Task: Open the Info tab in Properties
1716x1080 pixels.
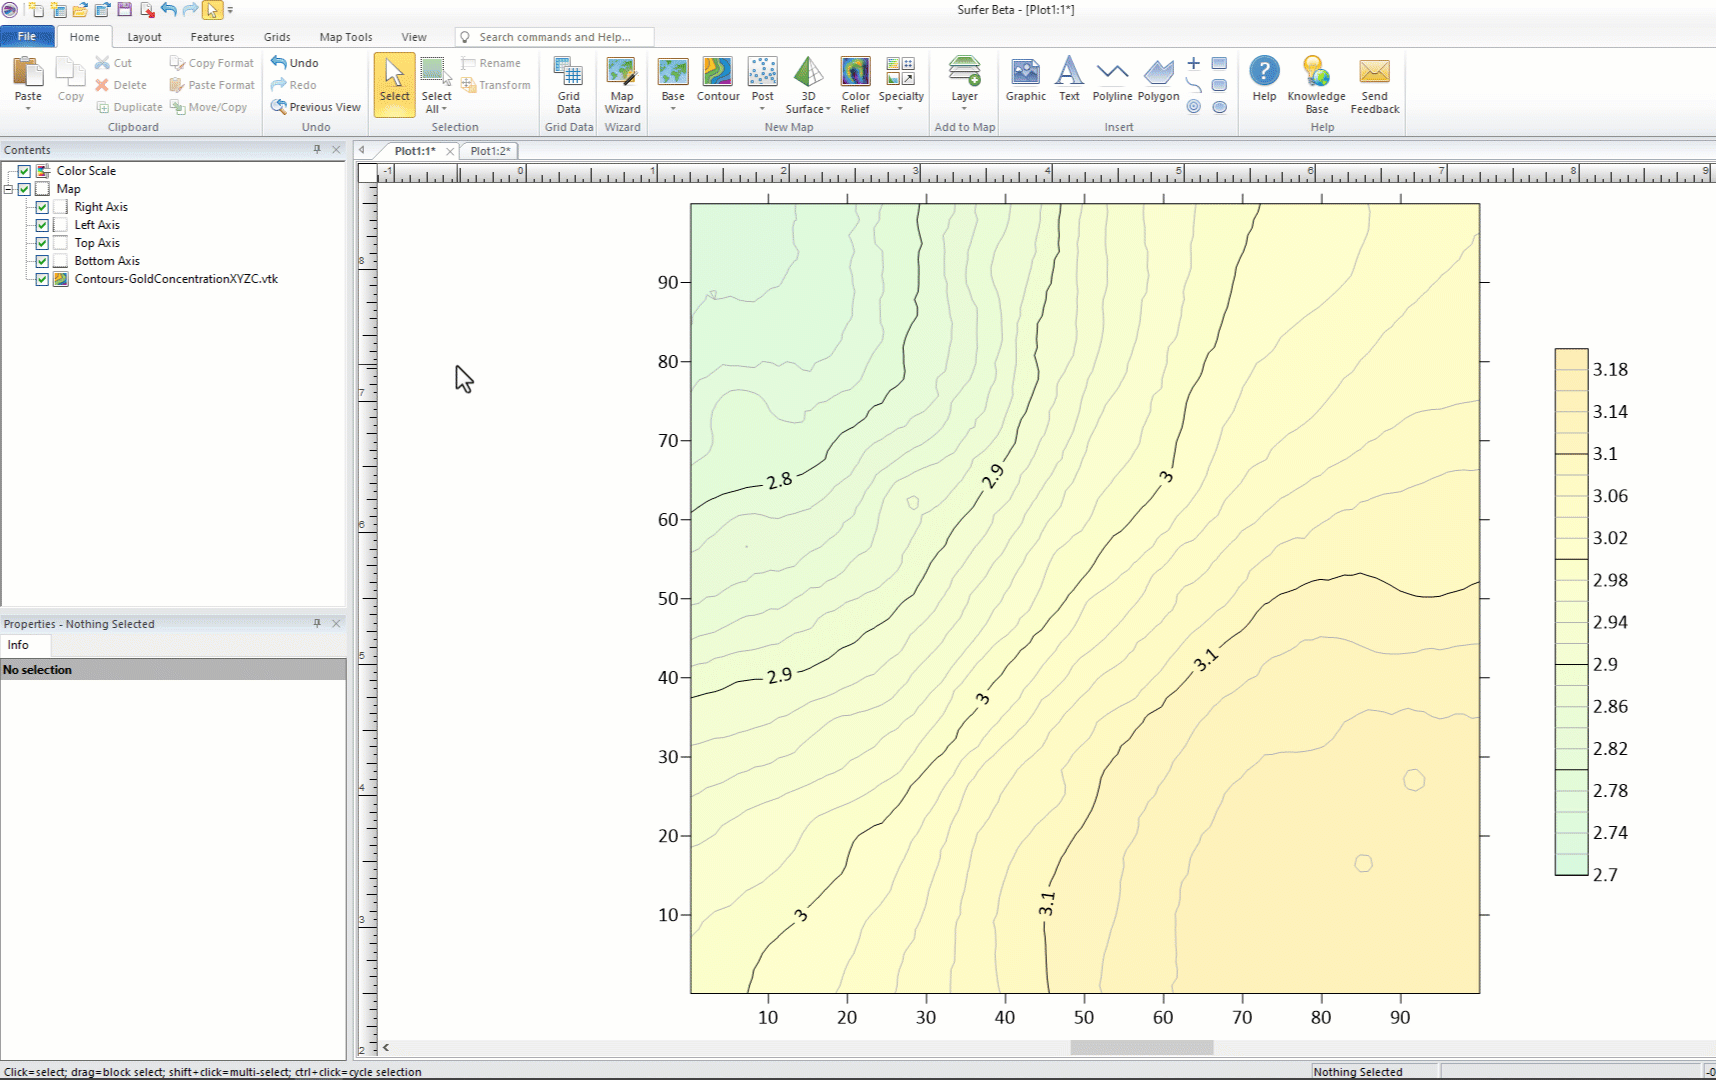Action: (x=18, y=645)
